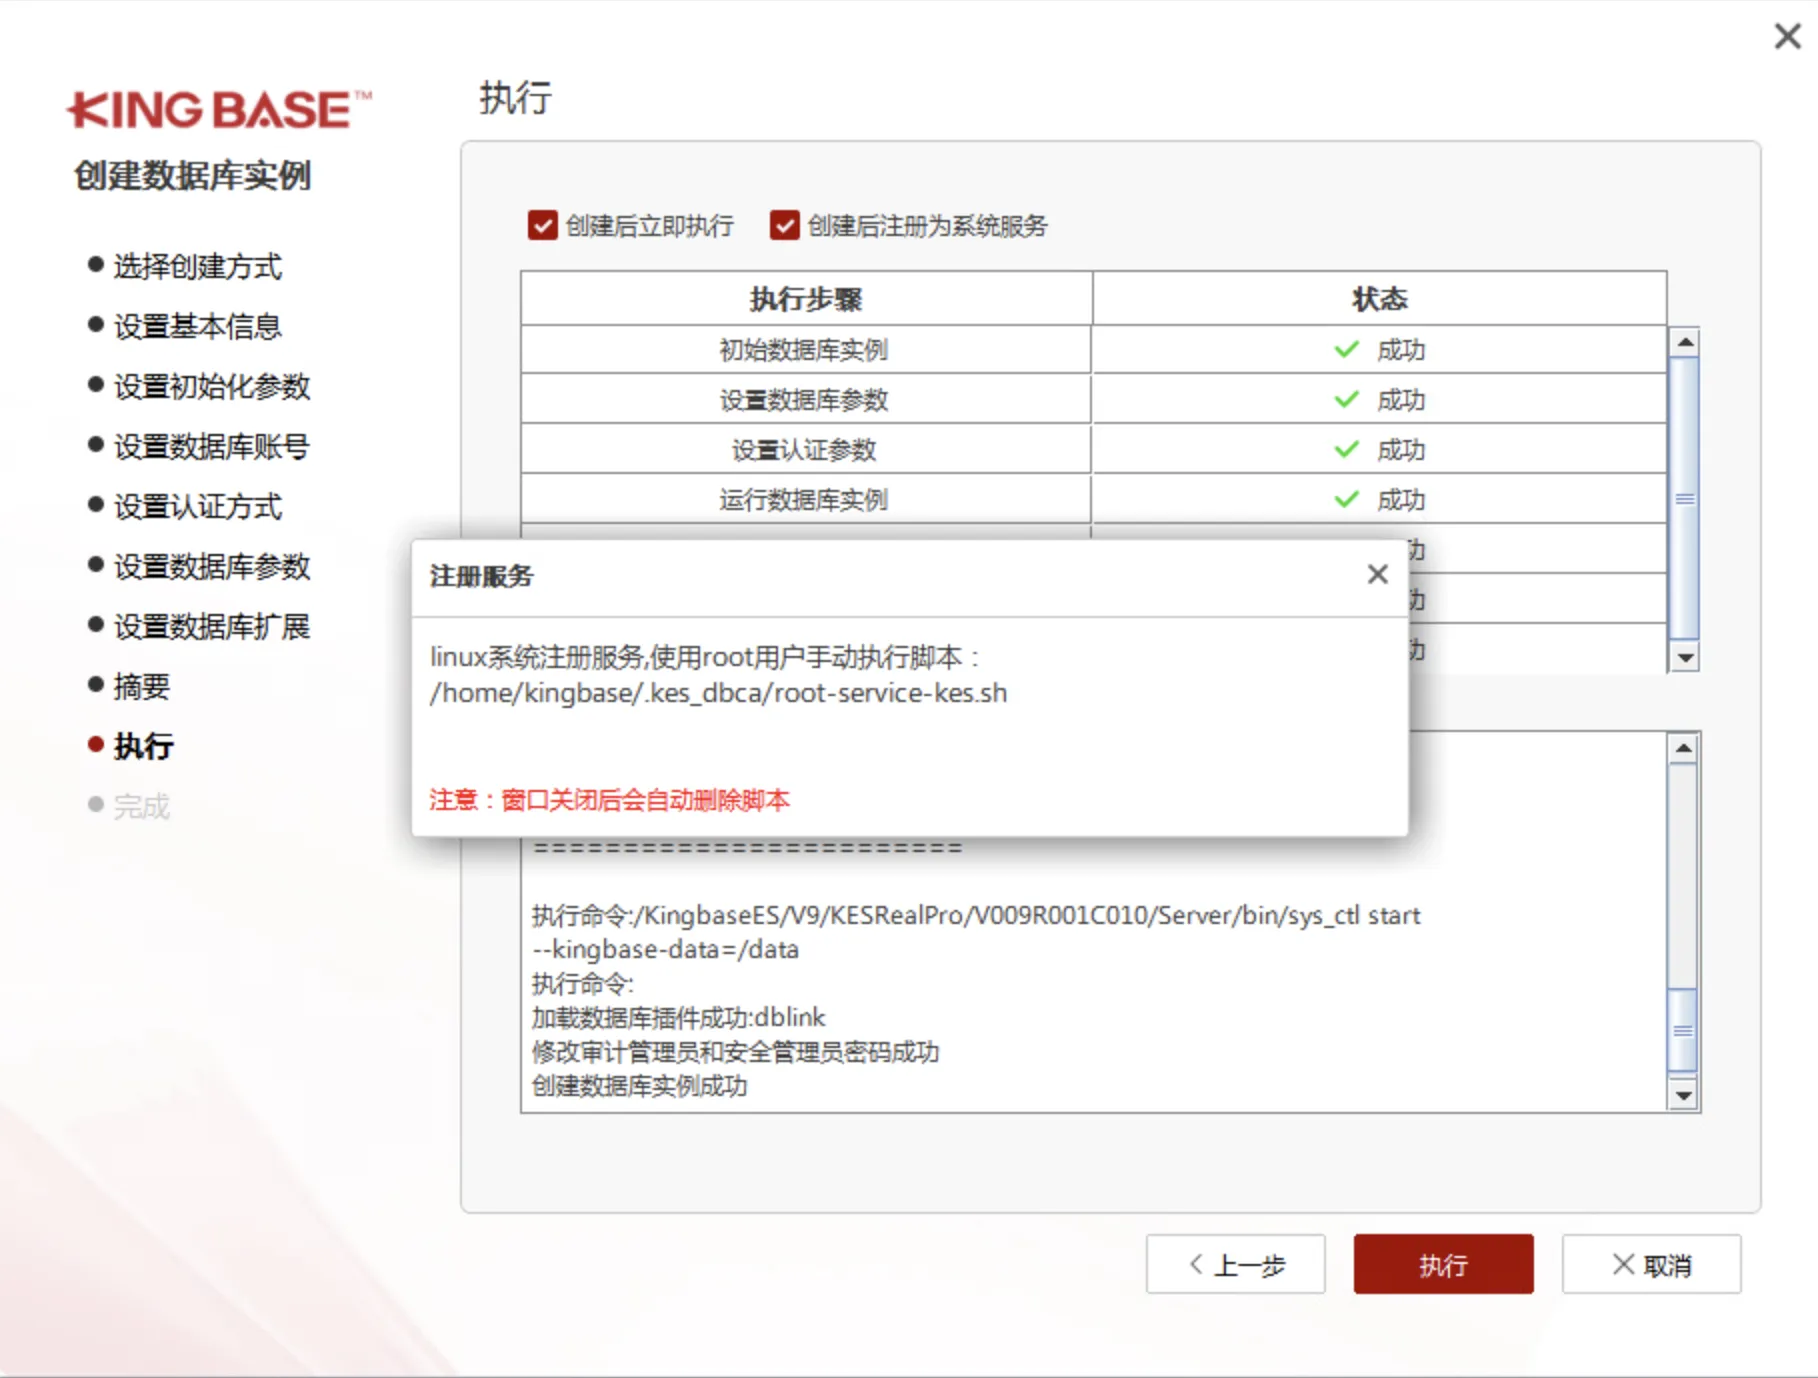
Task: Click the success icon for 运行数据库实例
Action: point(1345,499)
